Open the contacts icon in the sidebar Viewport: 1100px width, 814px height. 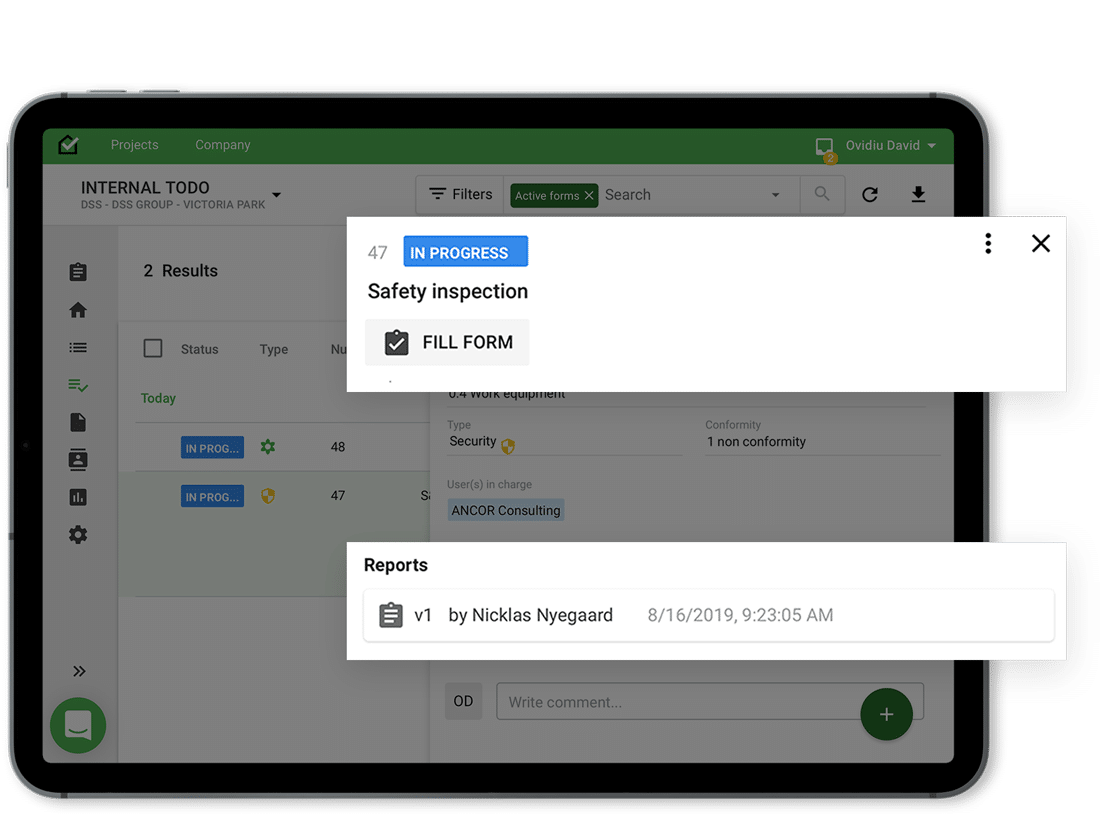click(x=78, y=460)
